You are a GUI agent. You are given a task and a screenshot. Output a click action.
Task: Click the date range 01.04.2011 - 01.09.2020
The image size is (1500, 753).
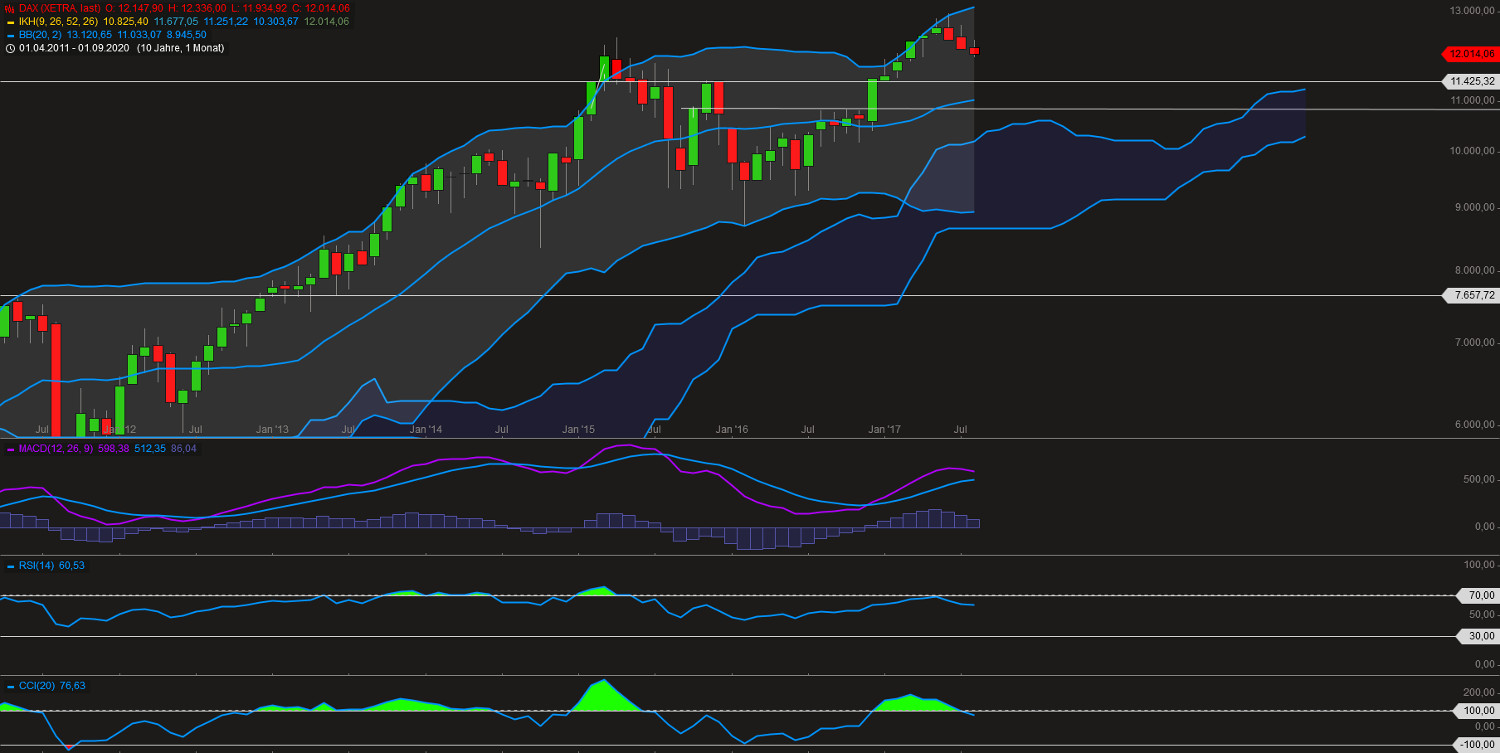(x=74, y=47)
